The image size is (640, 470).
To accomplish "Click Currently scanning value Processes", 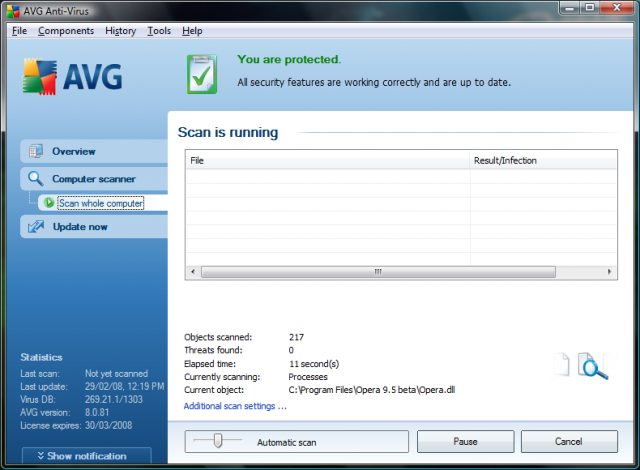I will click(308, 377).
